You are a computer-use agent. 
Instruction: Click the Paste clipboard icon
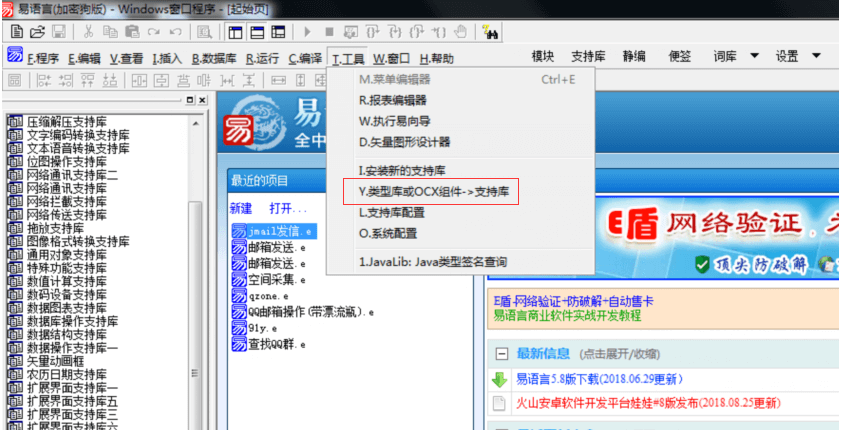click(132, 32)
